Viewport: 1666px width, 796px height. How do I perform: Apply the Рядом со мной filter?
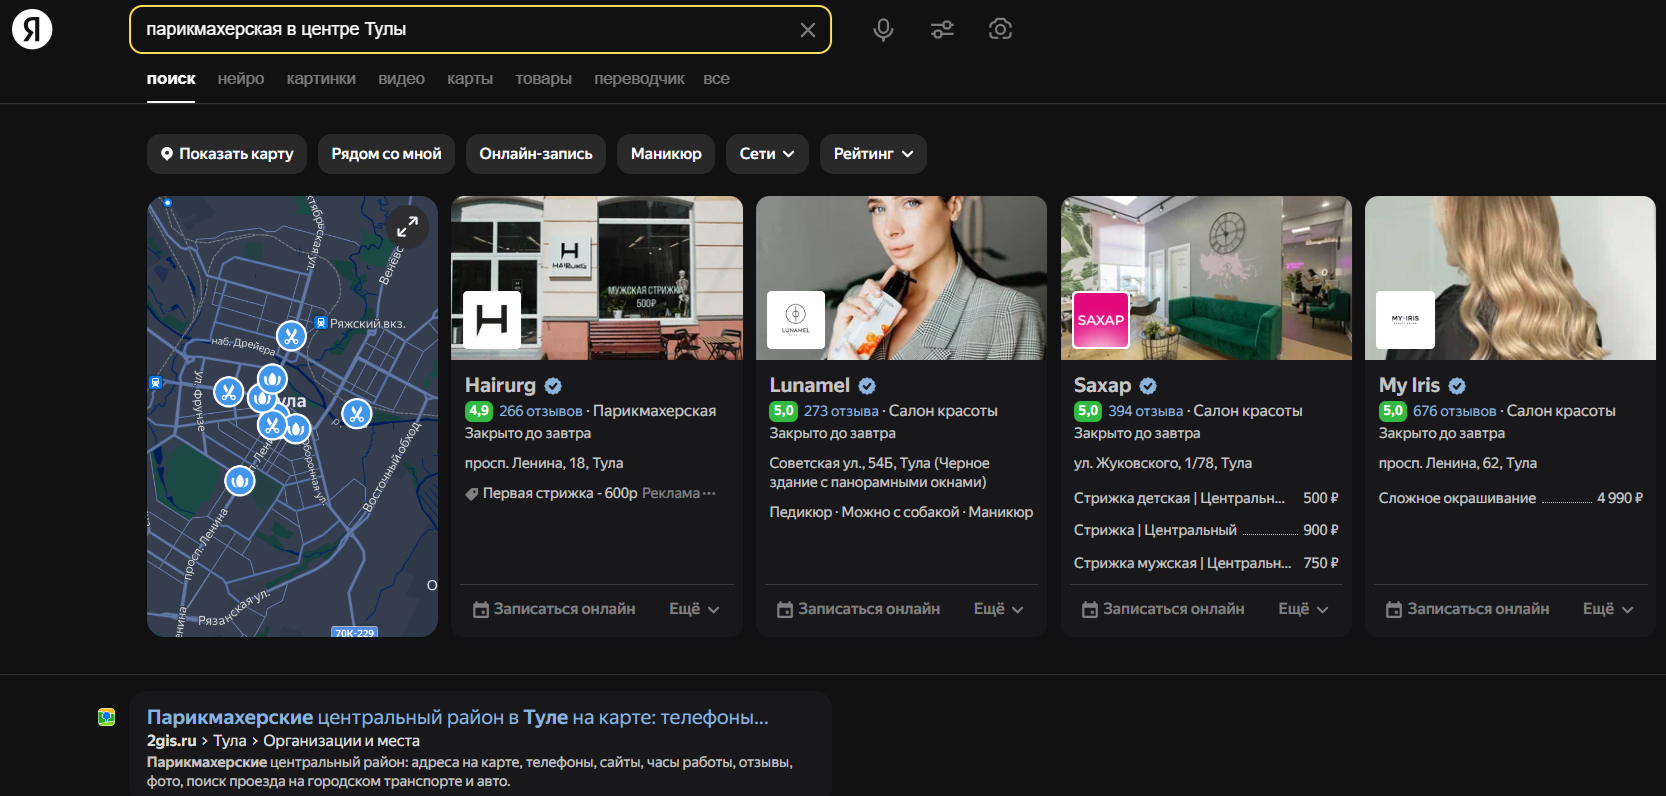[x=386, y=154]
